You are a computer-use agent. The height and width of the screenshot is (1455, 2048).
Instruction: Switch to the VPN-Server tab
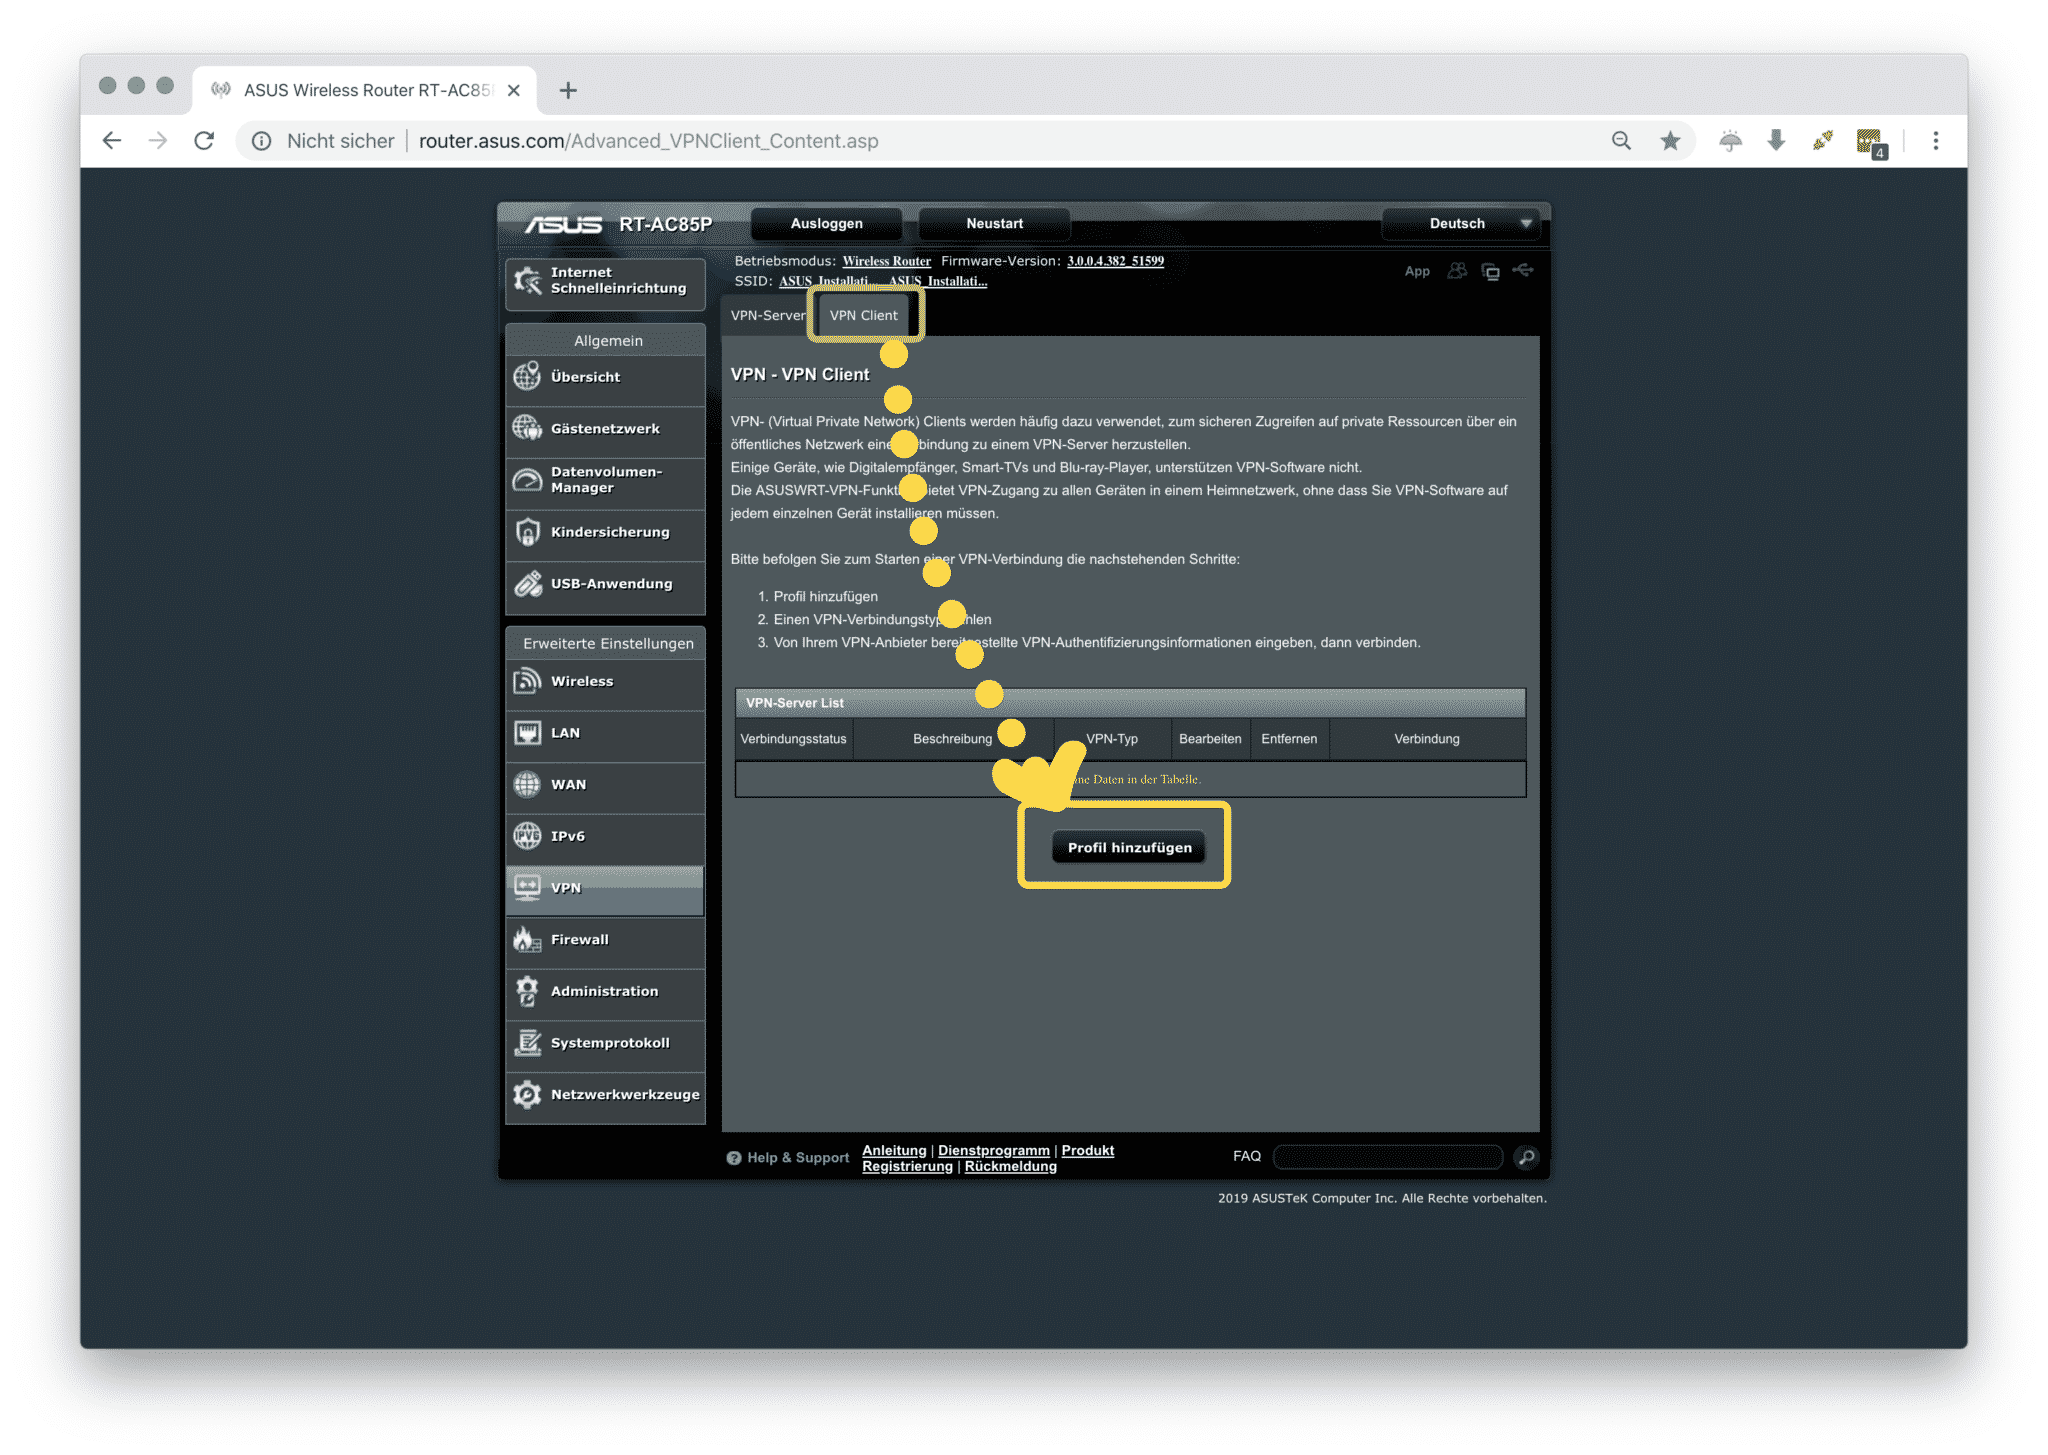pos(767,315)
